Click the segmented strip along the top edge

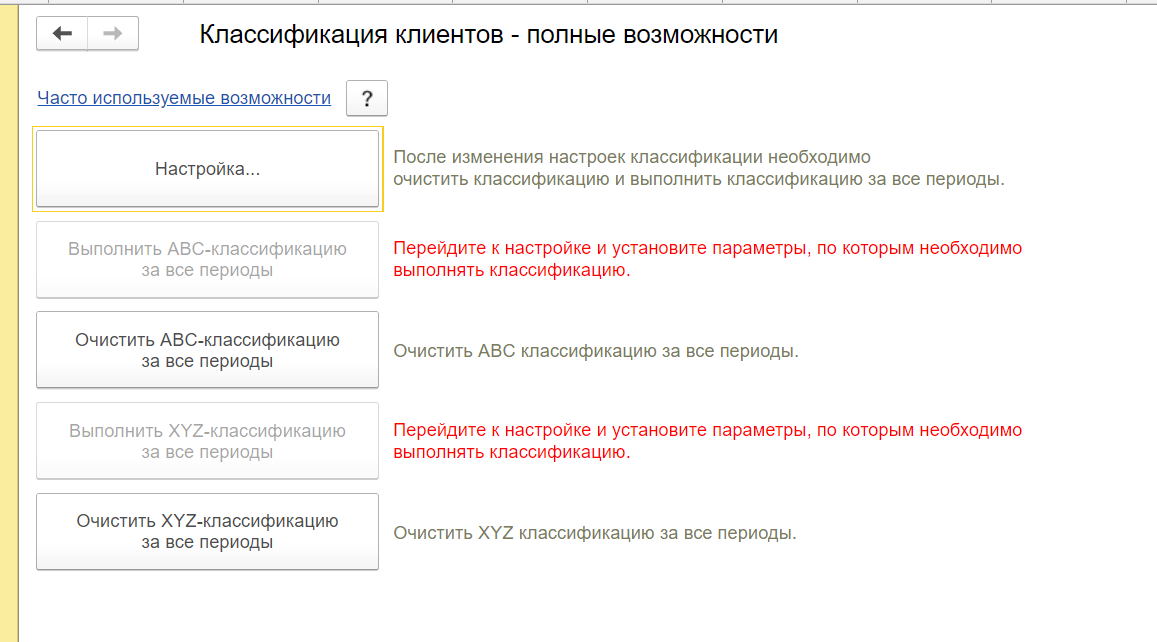(x=600, y=4)
